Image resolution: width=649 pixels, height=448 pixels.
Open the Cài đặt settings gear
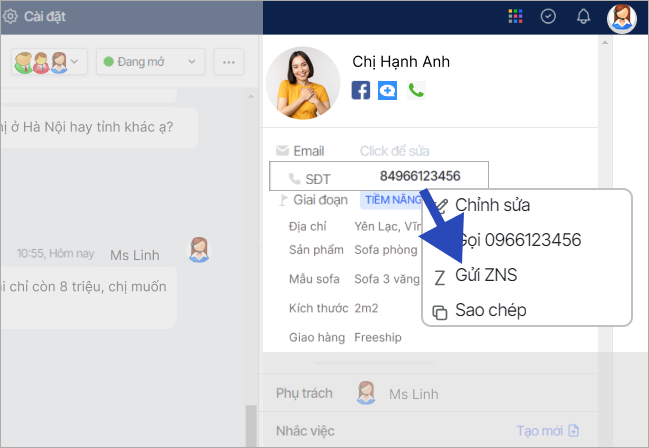pyautogui.click(x=10, y=16)
